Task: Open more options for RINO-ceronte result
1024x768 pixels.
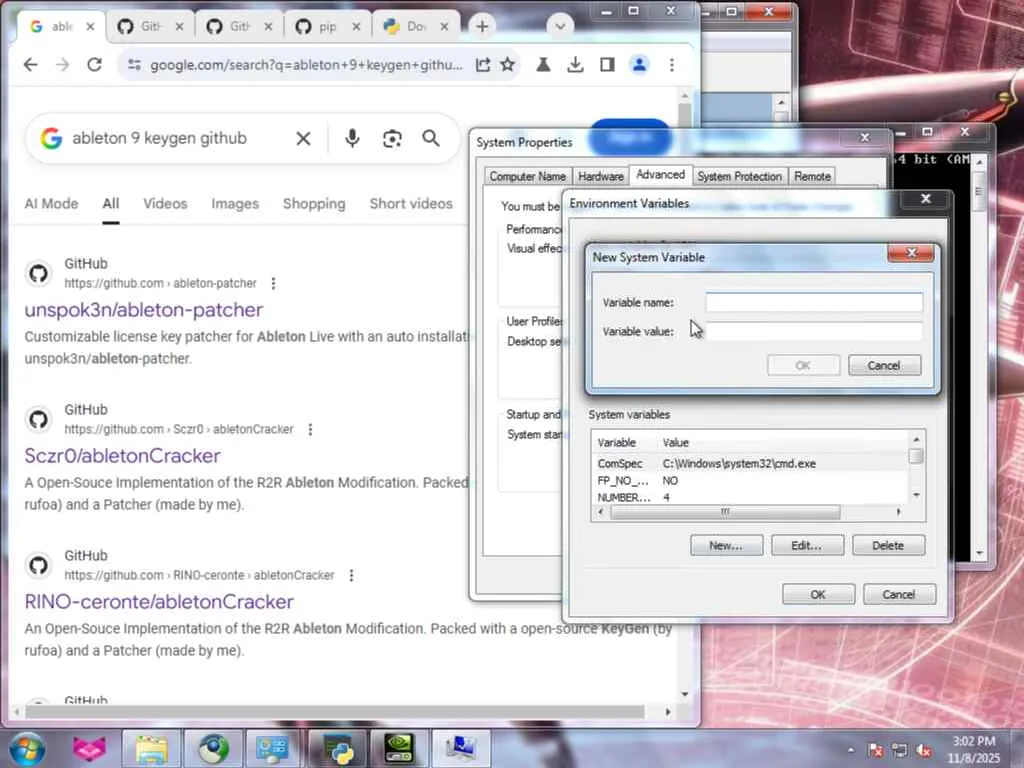Action: (351, 575)
